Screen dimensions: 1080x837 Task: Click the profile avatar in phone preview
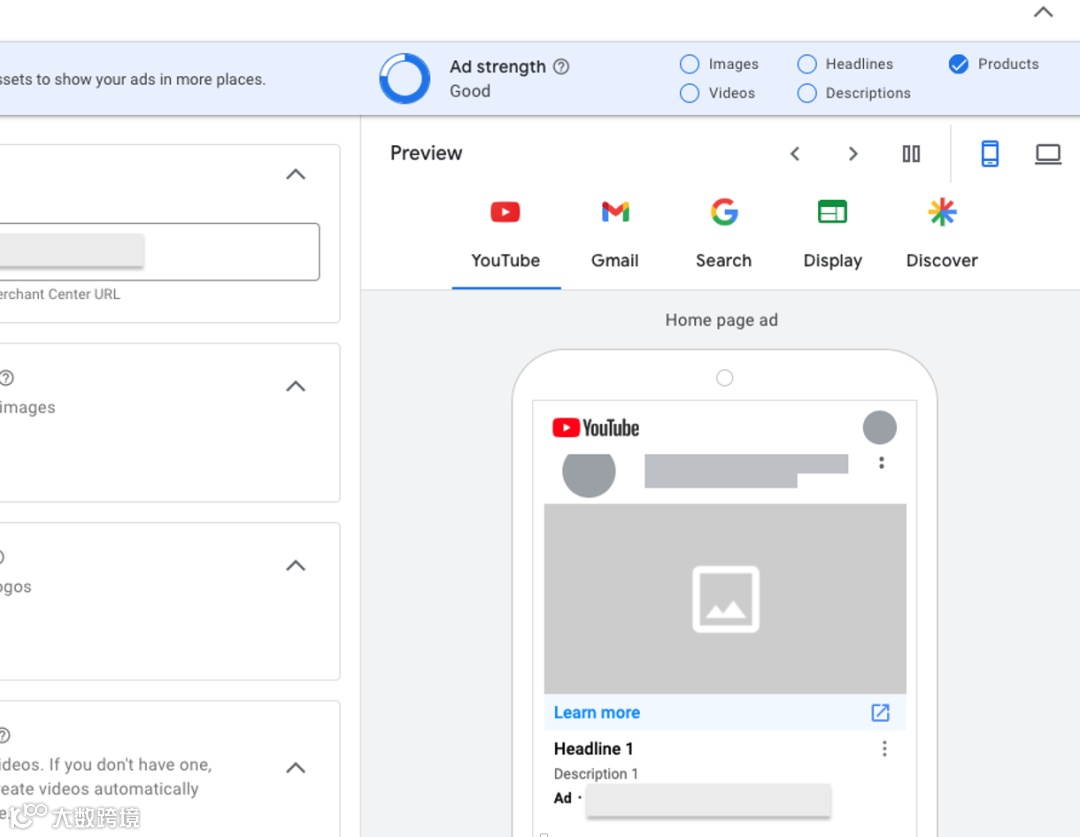tap(880, 428)
